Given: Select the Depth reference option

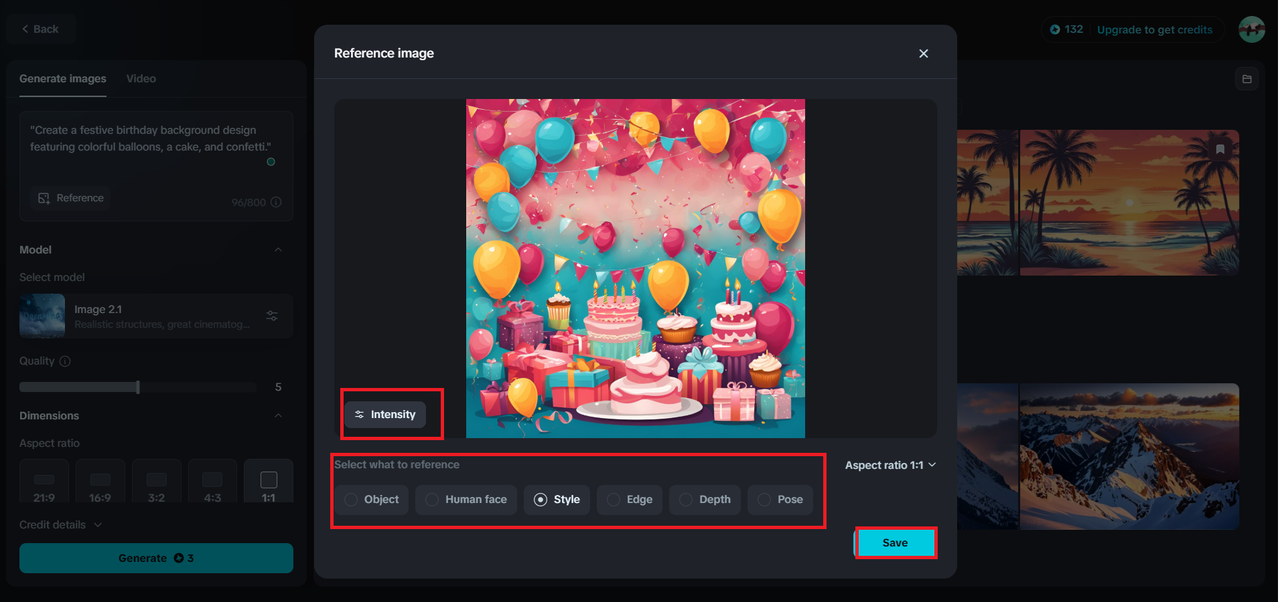Looking at the screenshot, I should coord(705,500).
